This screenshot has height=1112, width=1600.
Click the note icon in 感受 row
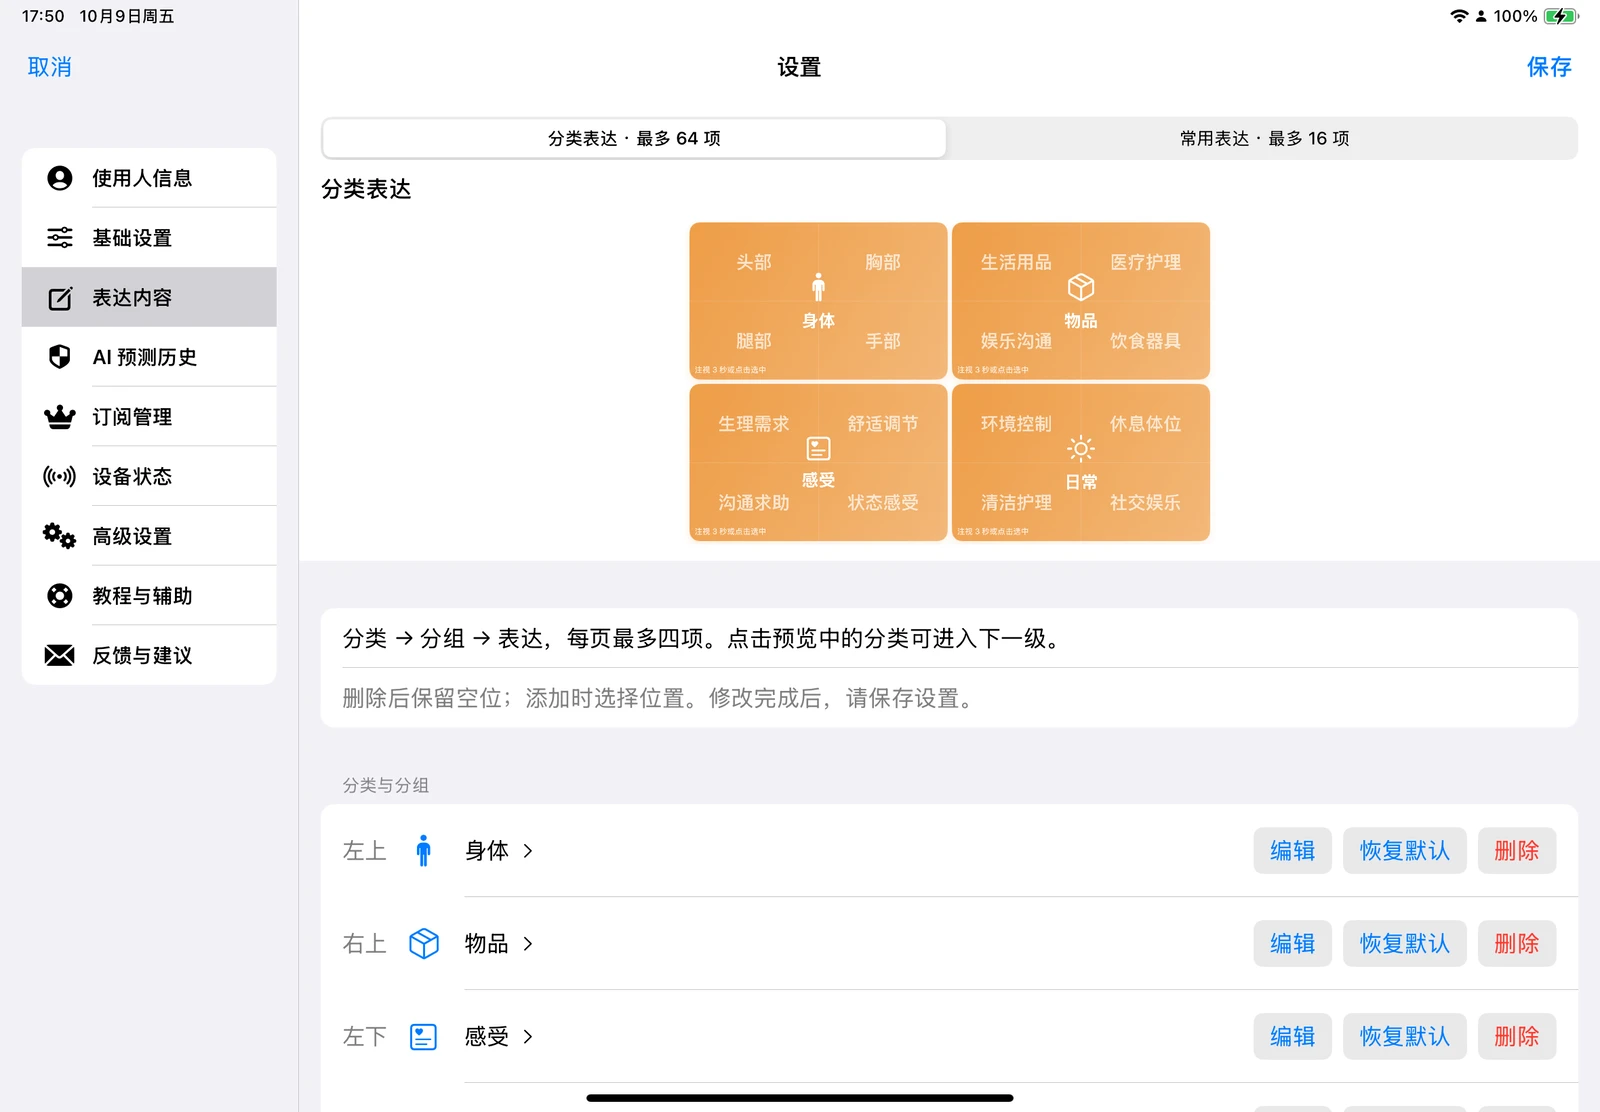pyautogui.click(x=424, y=1037)
